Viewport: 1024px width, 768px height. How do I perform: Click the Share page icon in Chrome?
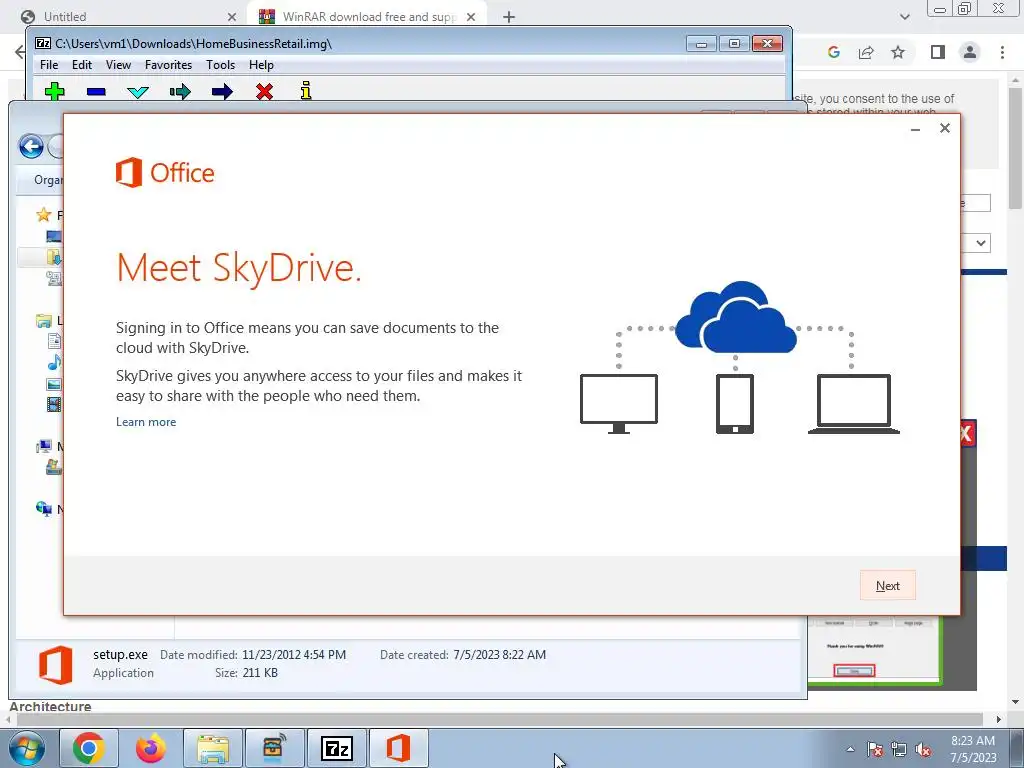click(x=866, y=52)
